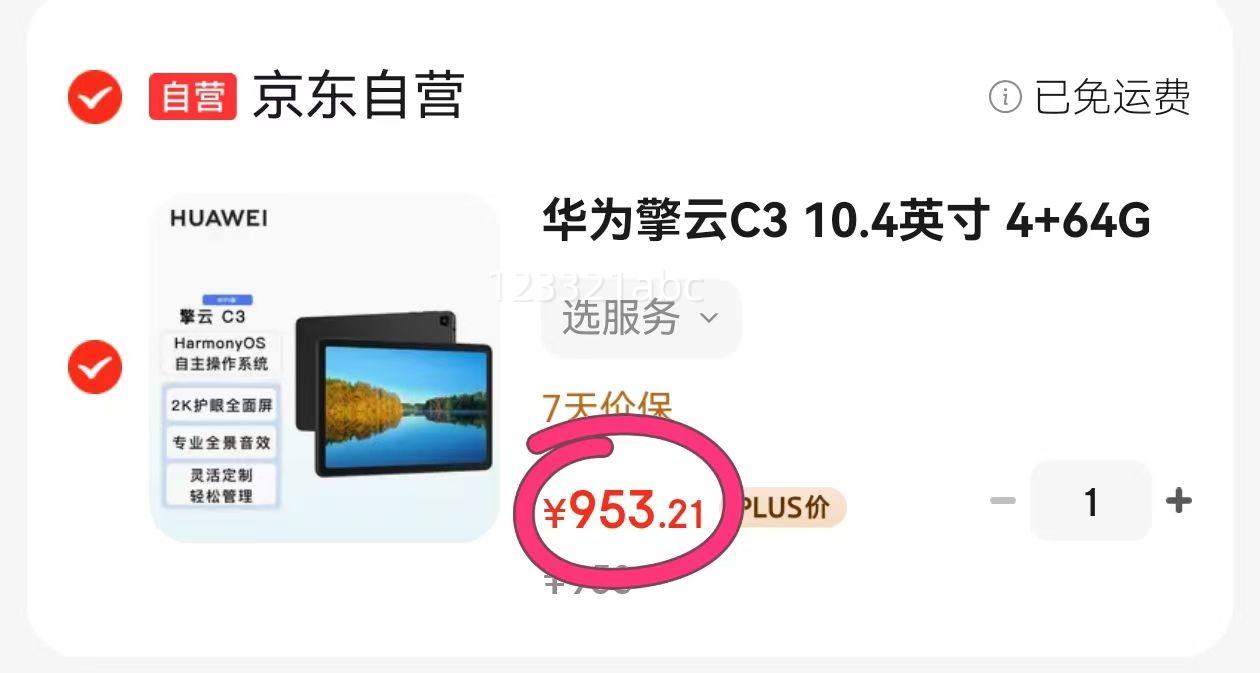The height and width of the screenshot is (673, 1260).
Task: Click the info icon beside 已免运费
Action: point(1005,97)
